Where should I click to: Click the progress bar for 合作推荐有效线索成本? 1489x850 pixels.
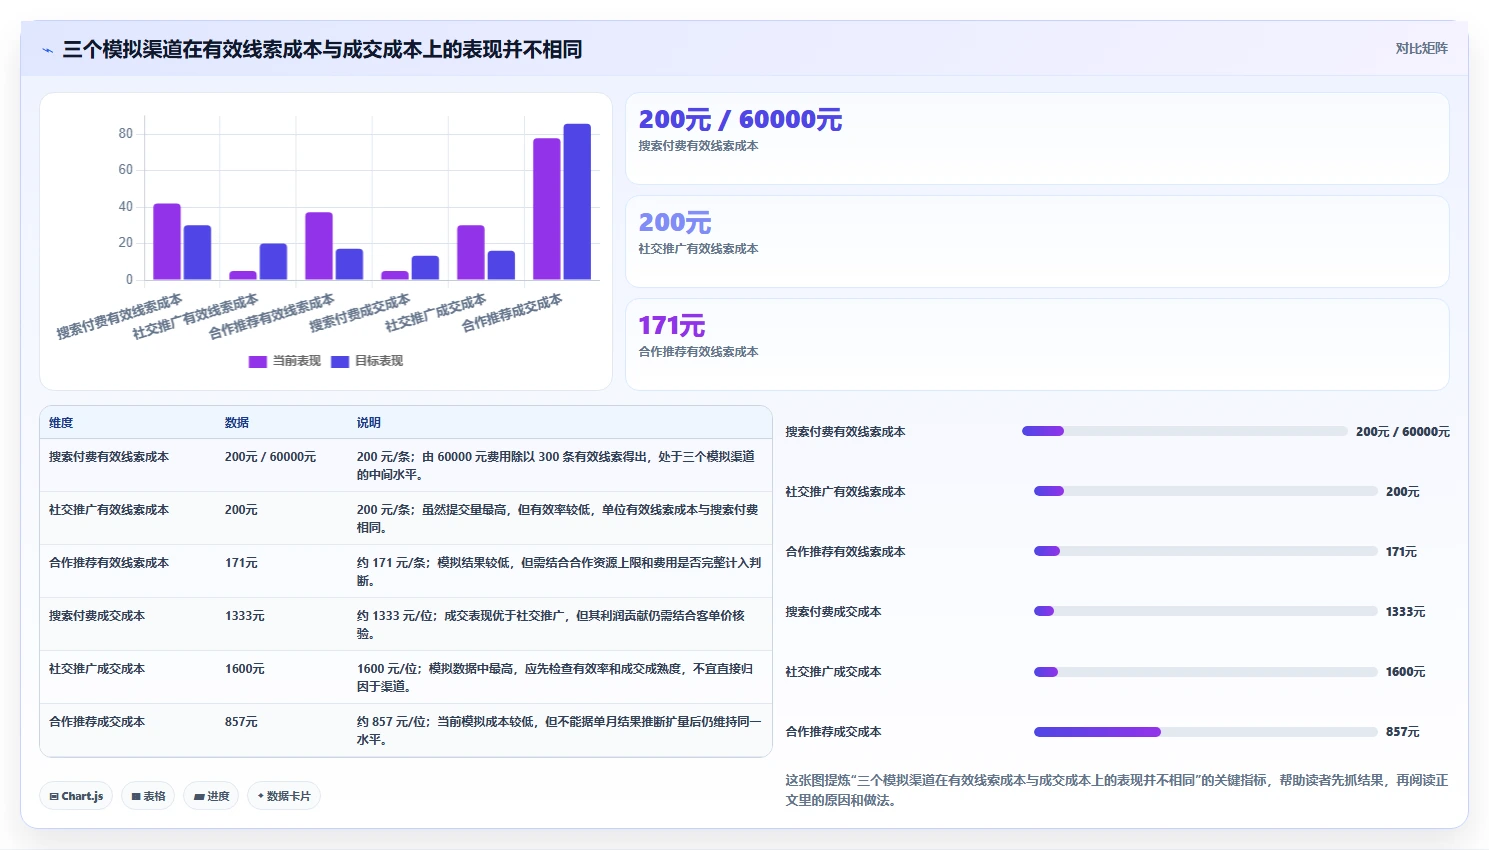(1206, 552)
